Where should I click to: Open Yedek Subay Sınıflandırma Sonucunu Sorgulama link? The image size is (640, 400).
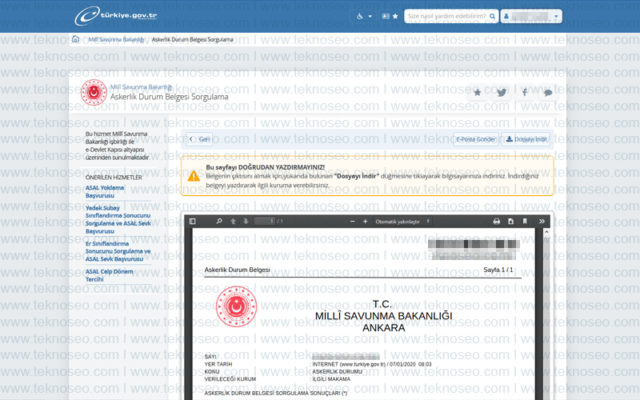tap(118, 219)
